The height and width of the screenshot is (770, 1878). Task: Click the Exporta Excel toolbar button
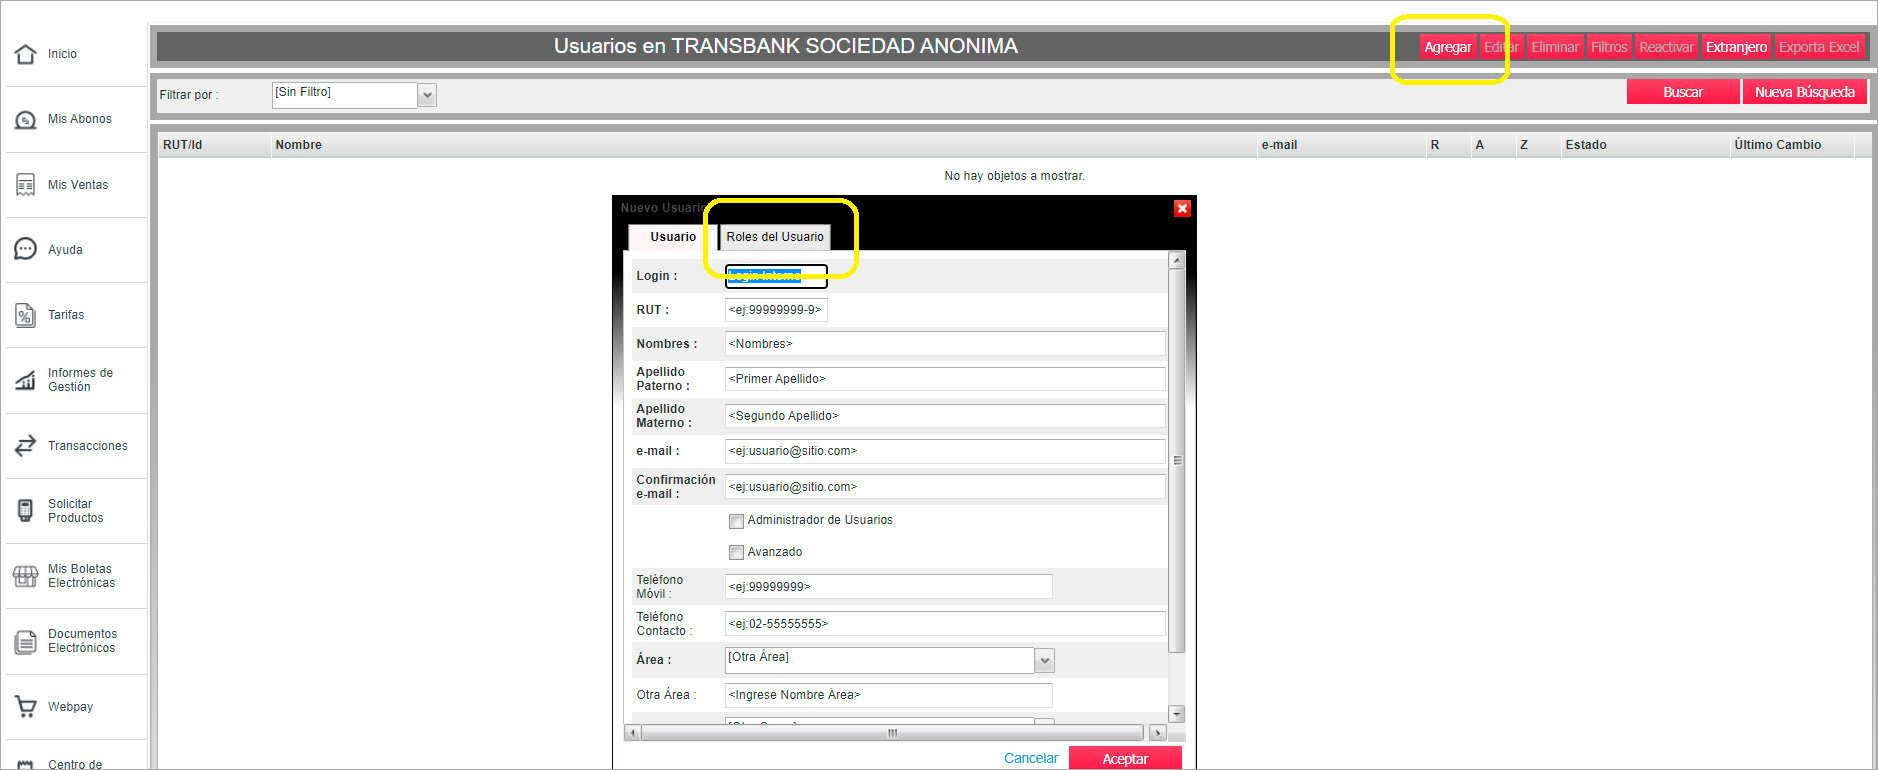pyautogui.click(x=1819, y=47)
